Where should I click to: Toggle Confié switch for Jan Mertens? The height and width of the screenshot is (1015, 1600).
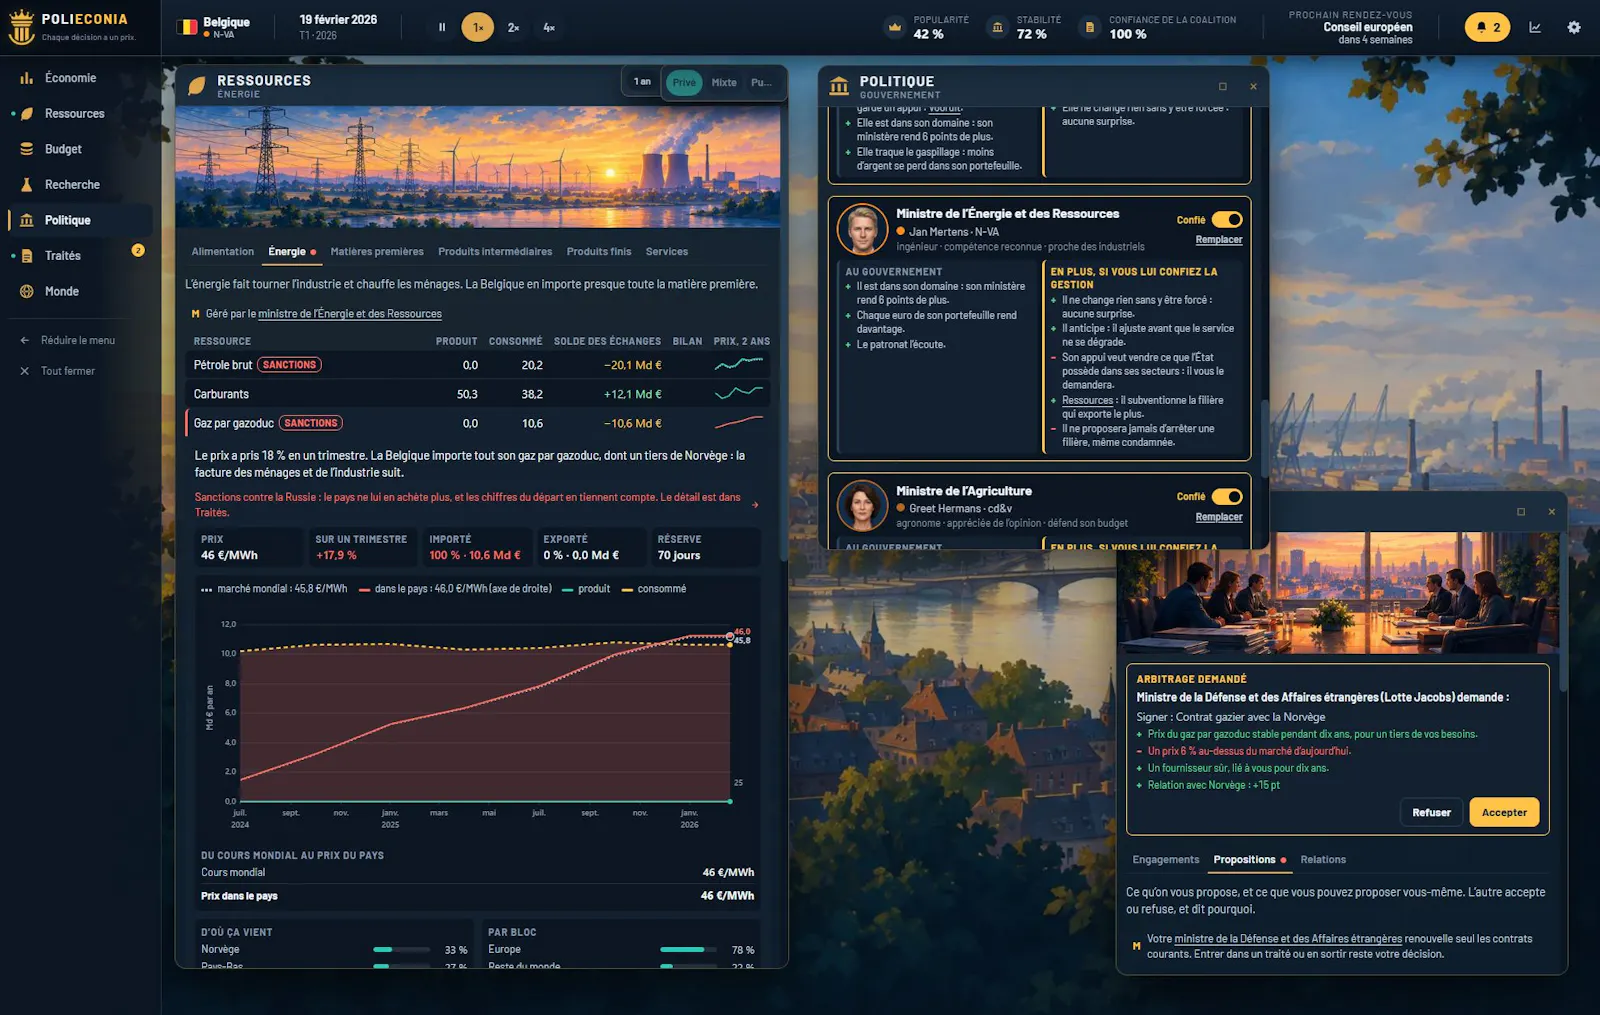pos(1227,220)
